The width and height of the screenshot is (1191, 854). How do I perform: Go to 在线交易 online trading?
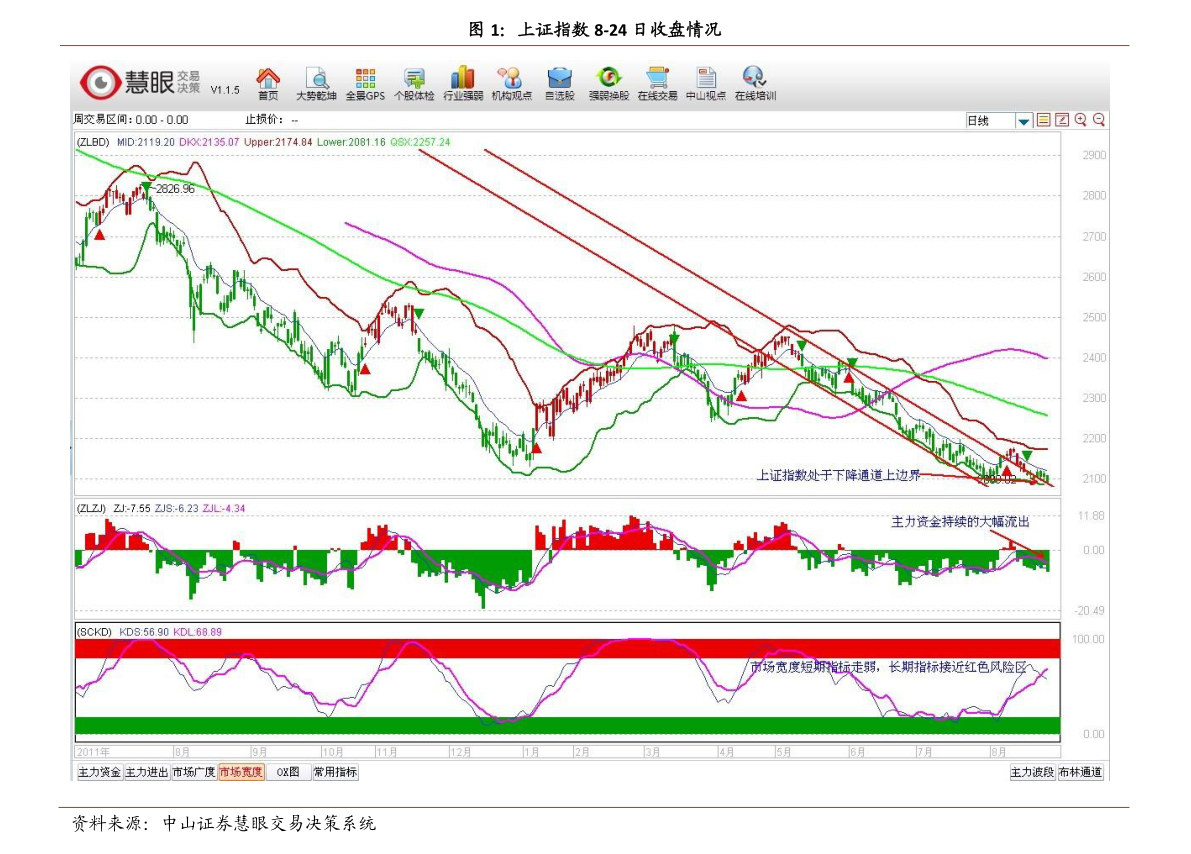pyautogui.click(x=657, y=84)
